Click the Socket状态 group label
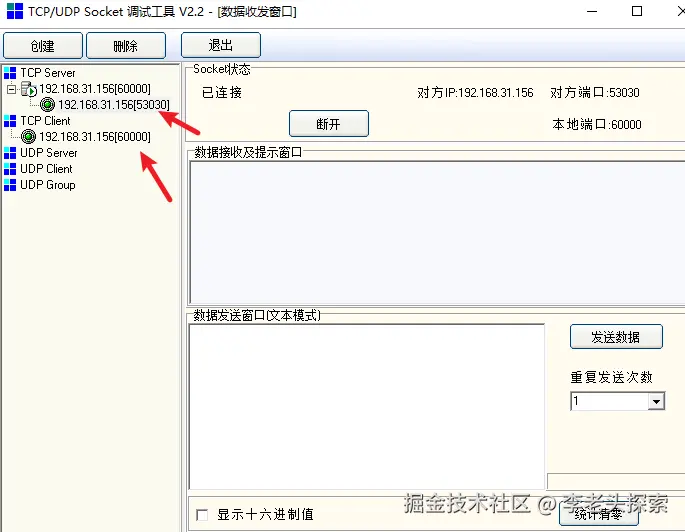The width and height of the screenshot is (685, 532). tap(222, 69)
